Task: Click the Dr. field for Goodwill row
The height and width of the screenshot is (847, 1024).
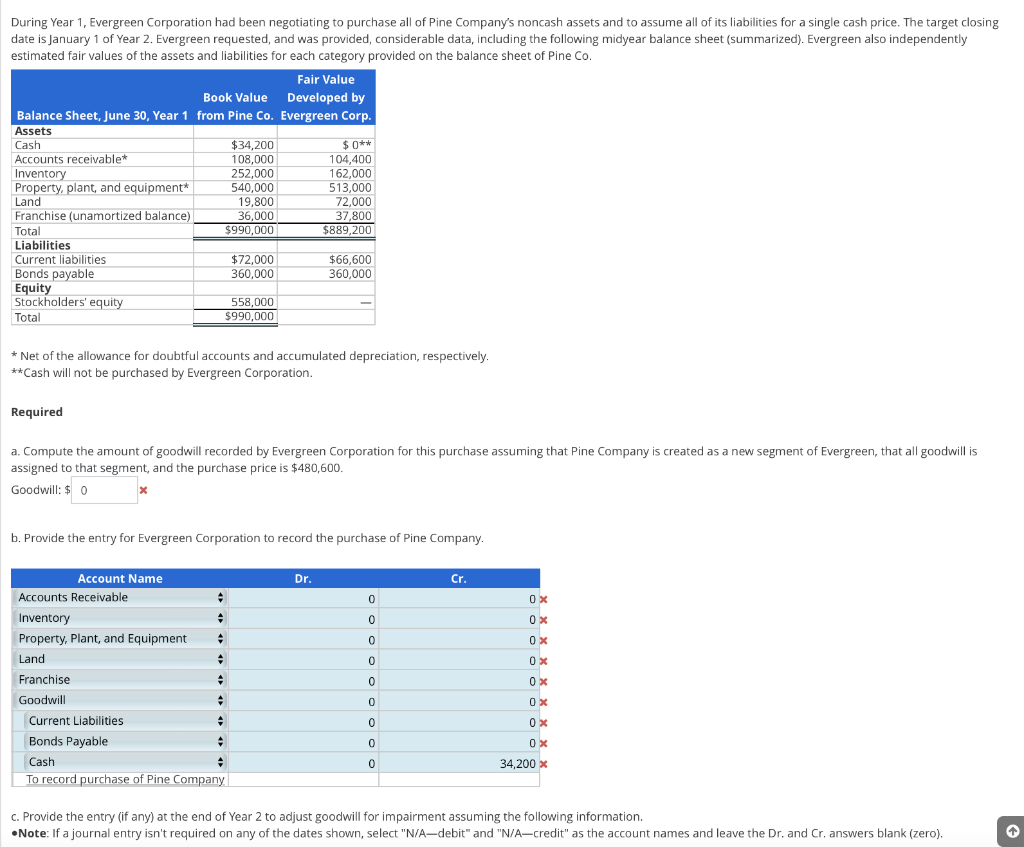Action: point(304,701)
